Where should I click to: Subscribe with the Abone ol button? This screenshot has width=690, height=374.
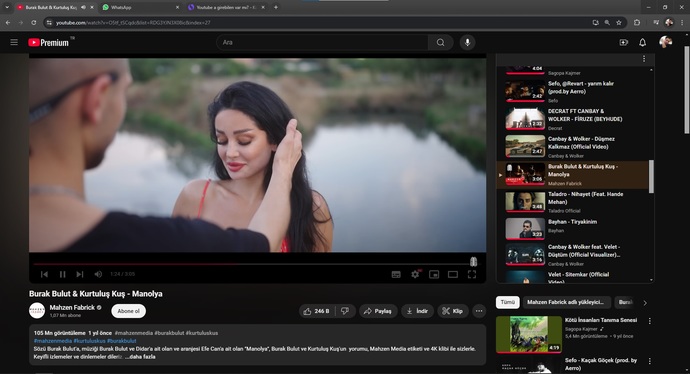pos(128,311)
